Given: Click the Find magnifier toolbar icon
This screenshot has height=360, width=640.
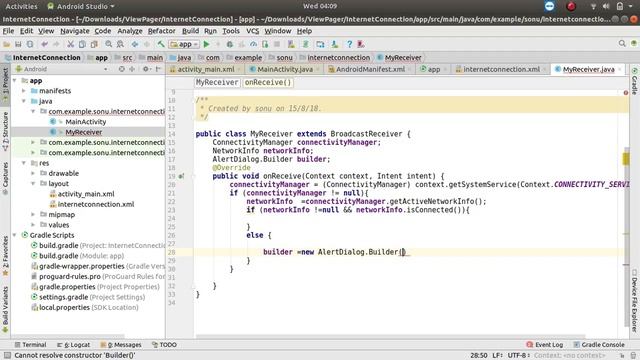Looking at the screenshot, I should pos(109,44).
